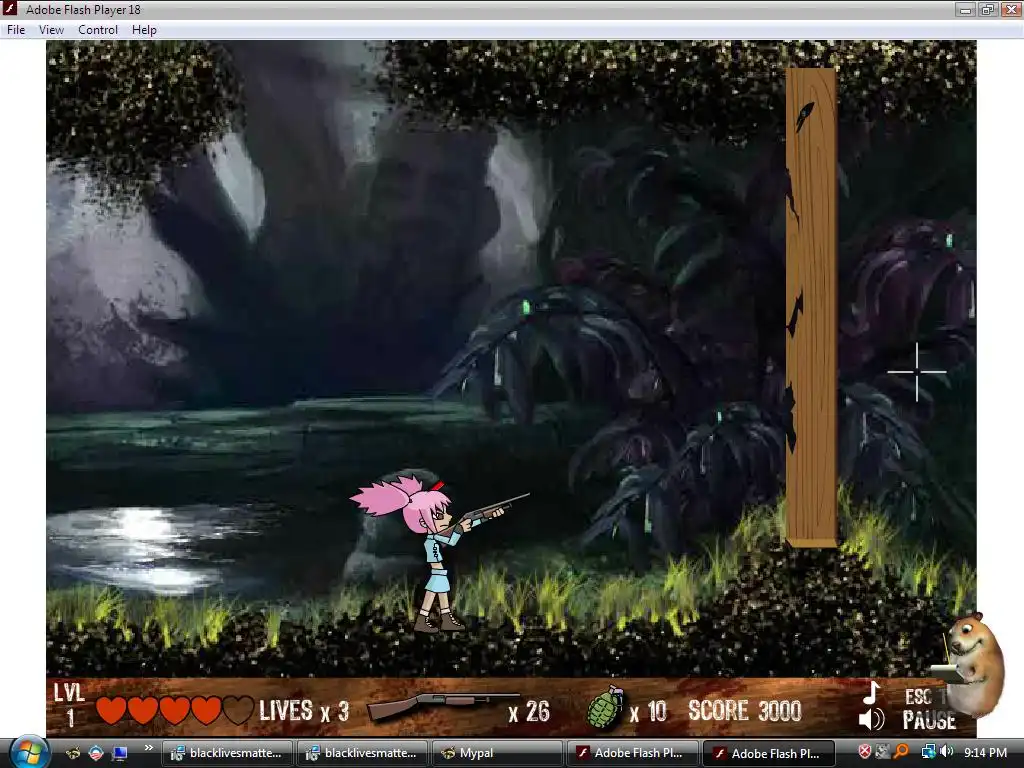The height and width of the screenshot is (768, 1024).
Task: Open the View menu
Action: 51,30
